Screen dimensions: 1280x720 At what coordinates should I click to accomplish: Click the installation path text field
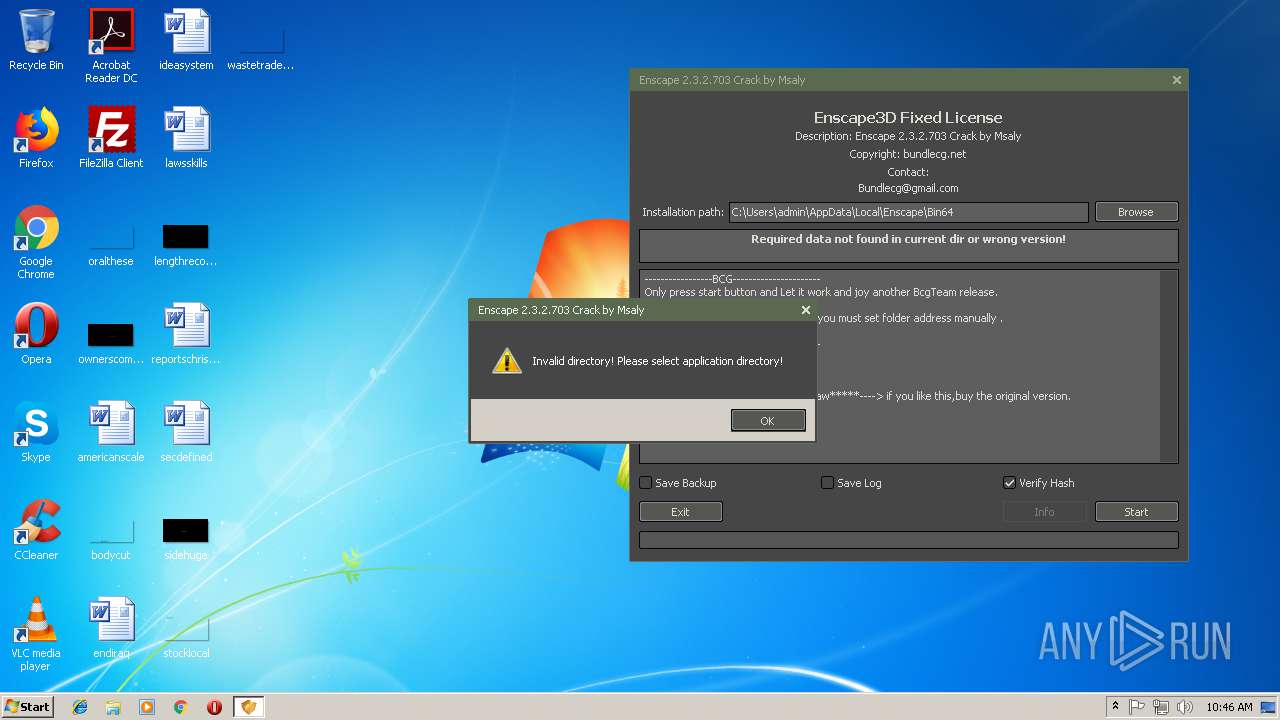coord(908,212)
